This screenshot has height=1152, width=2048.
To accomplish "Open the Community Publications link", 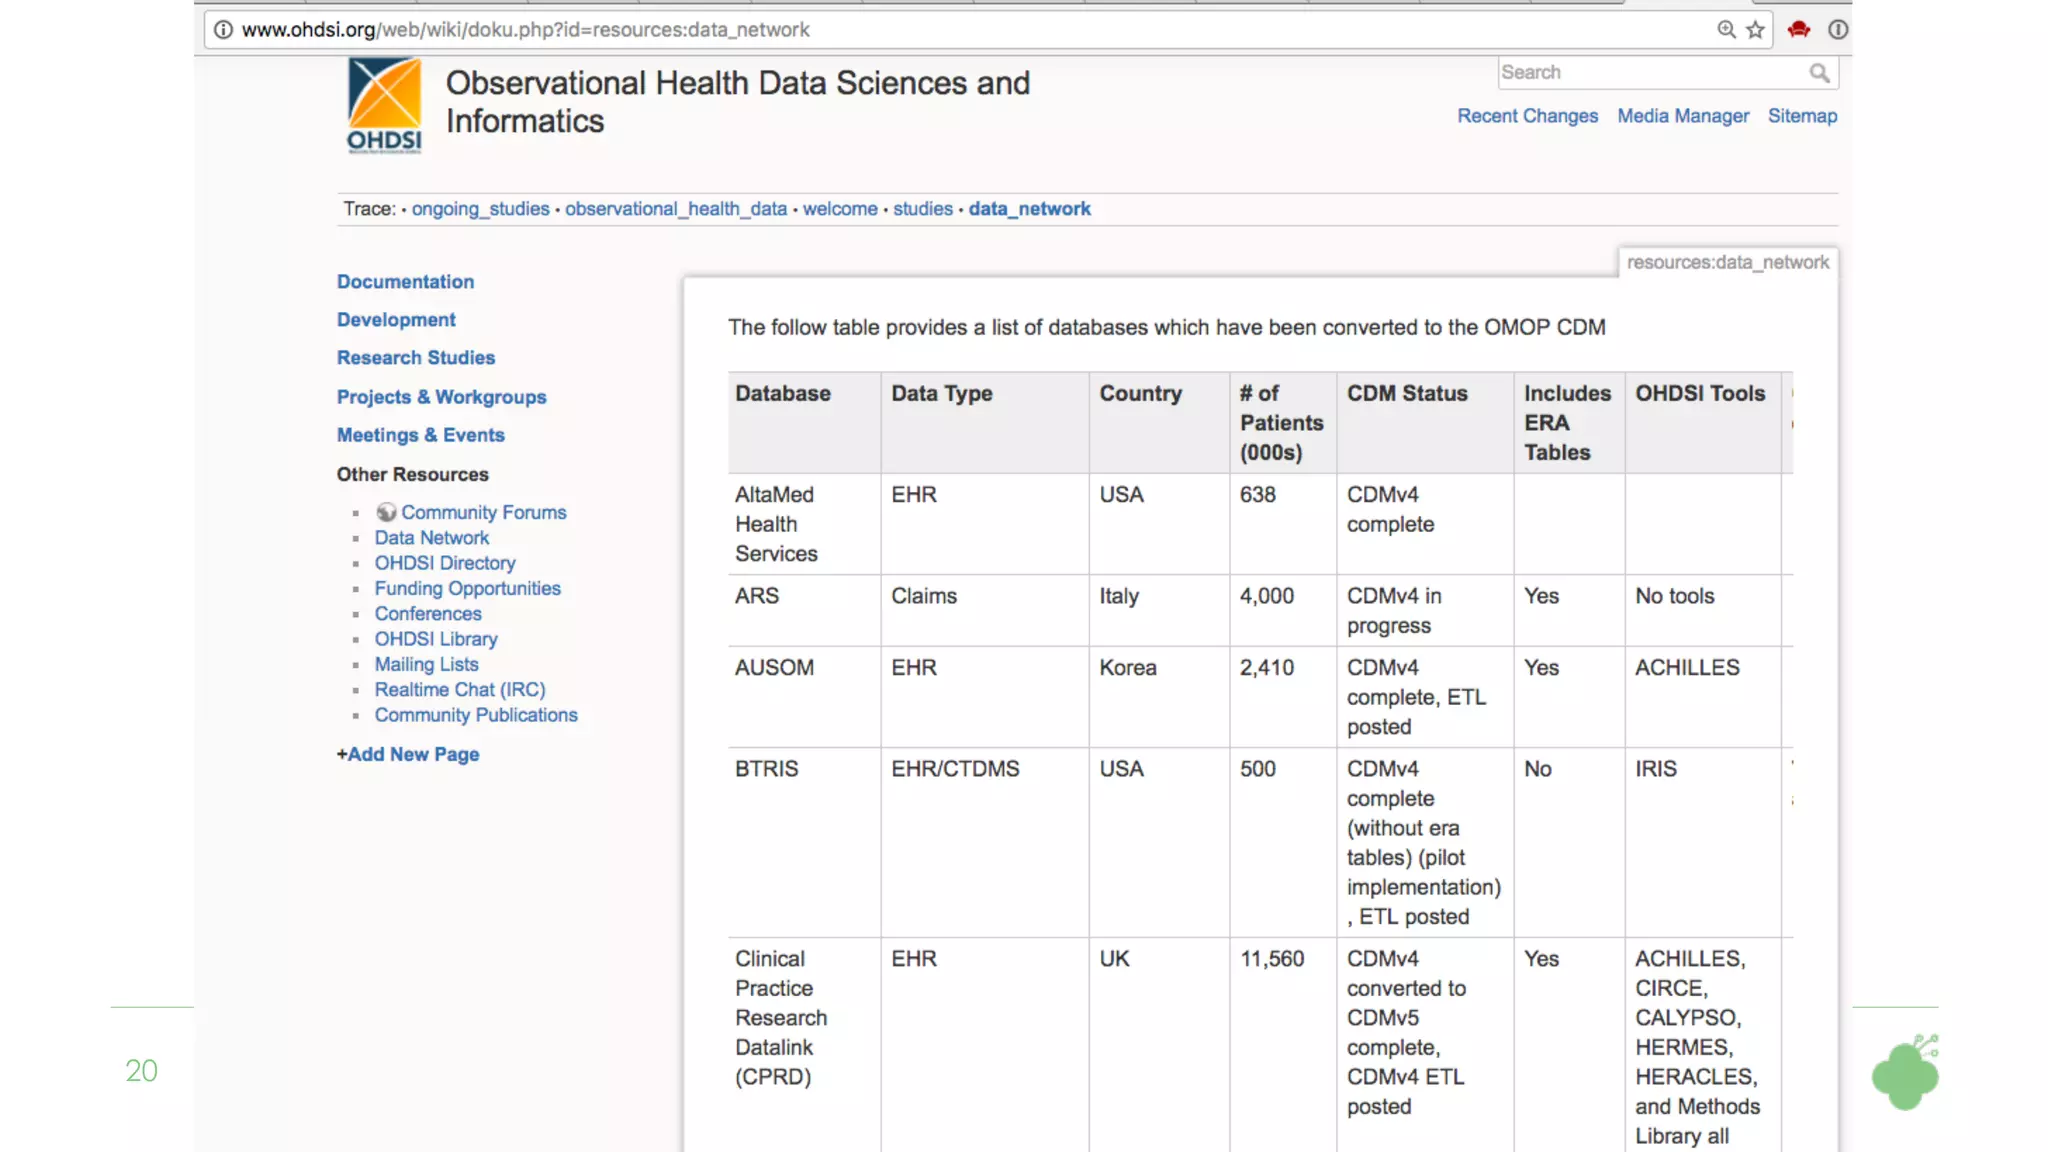I will [476, 715].
